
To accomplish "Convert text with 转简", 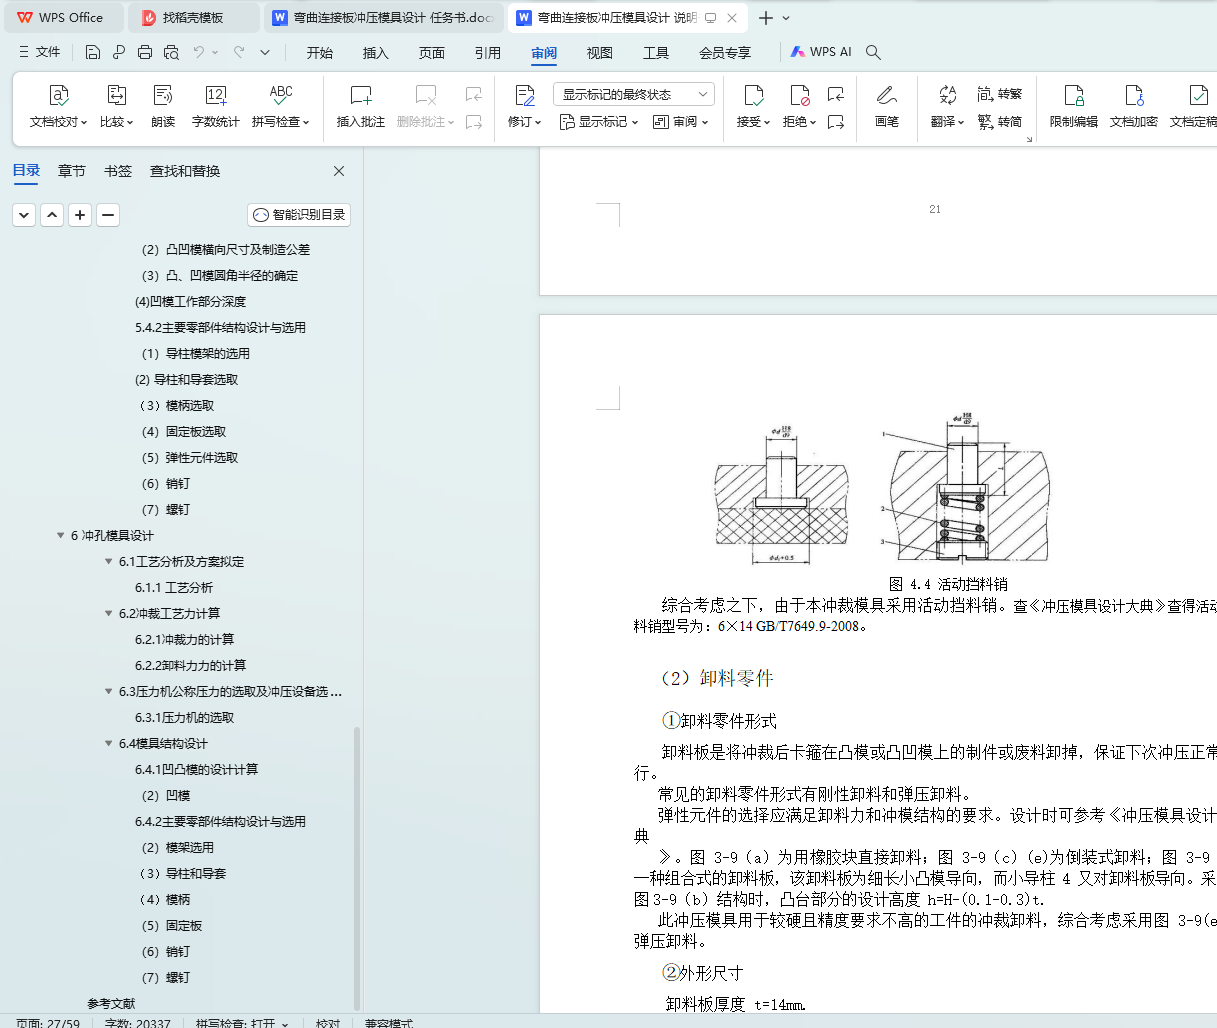I will click(1000, 121).
